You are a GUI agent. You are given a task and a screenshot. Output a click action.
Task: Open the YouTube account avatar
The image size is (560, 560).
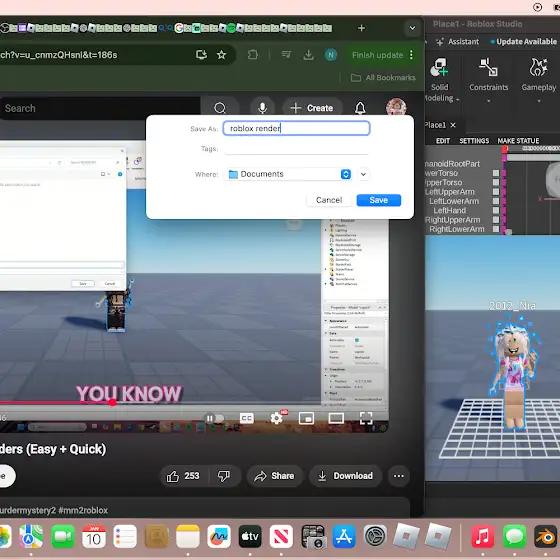396,107
